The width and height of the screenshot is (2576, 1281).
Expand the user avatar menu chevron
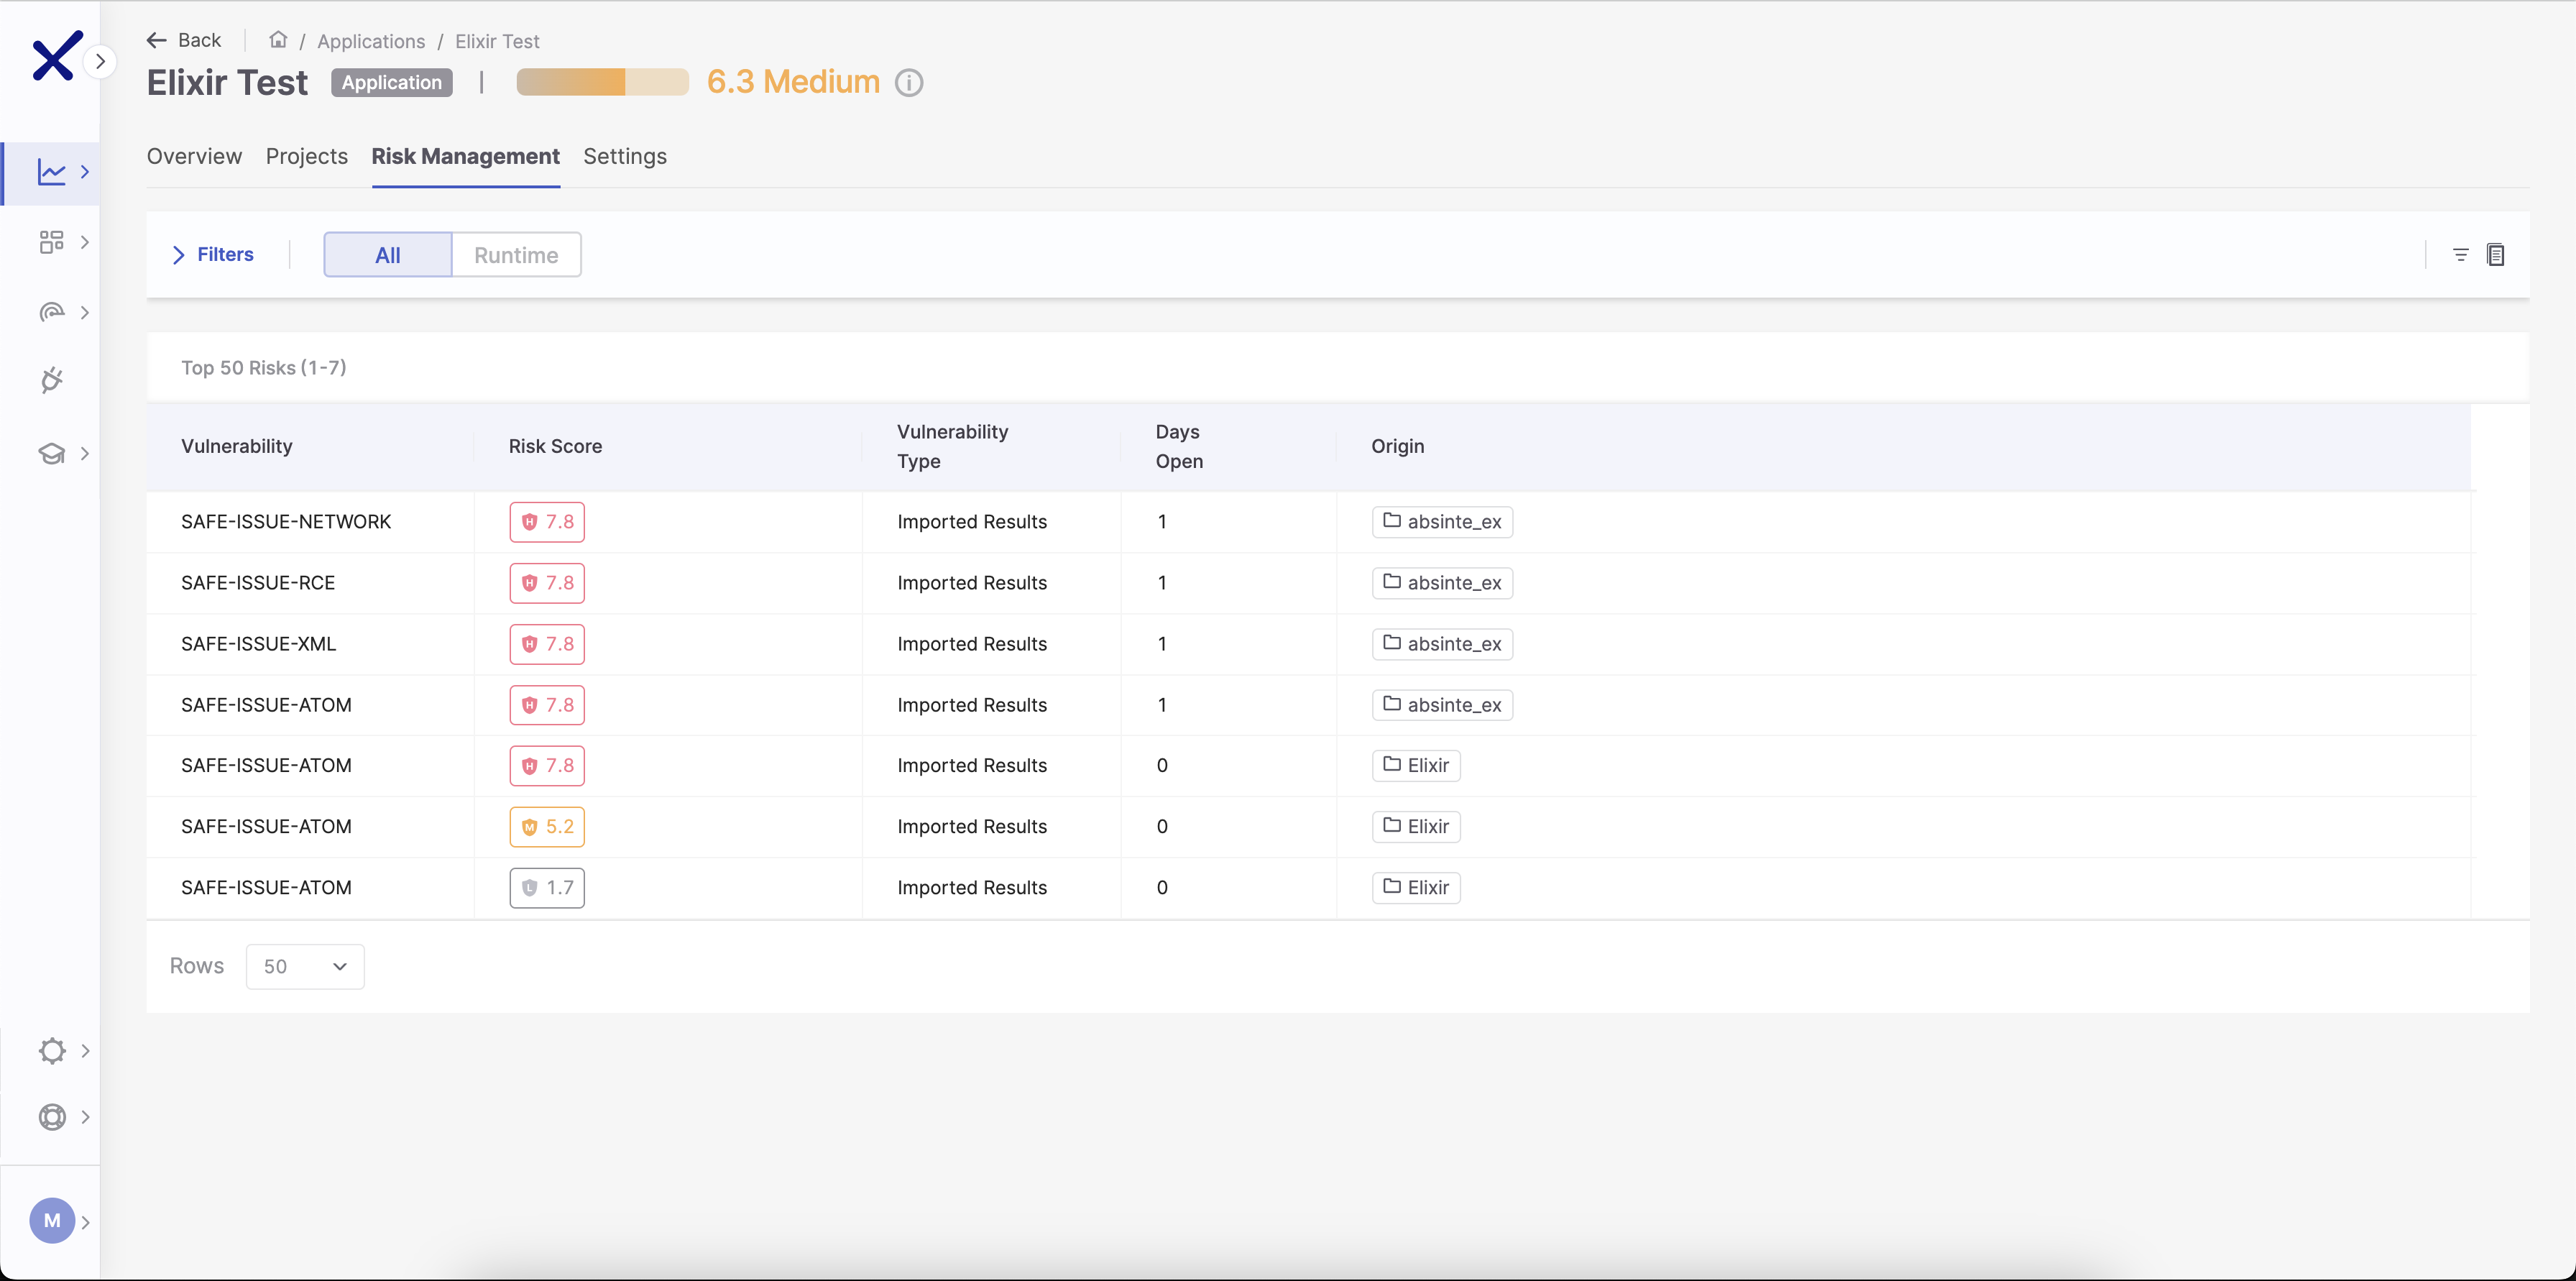pyautogui.click(x=85, y=1221)
